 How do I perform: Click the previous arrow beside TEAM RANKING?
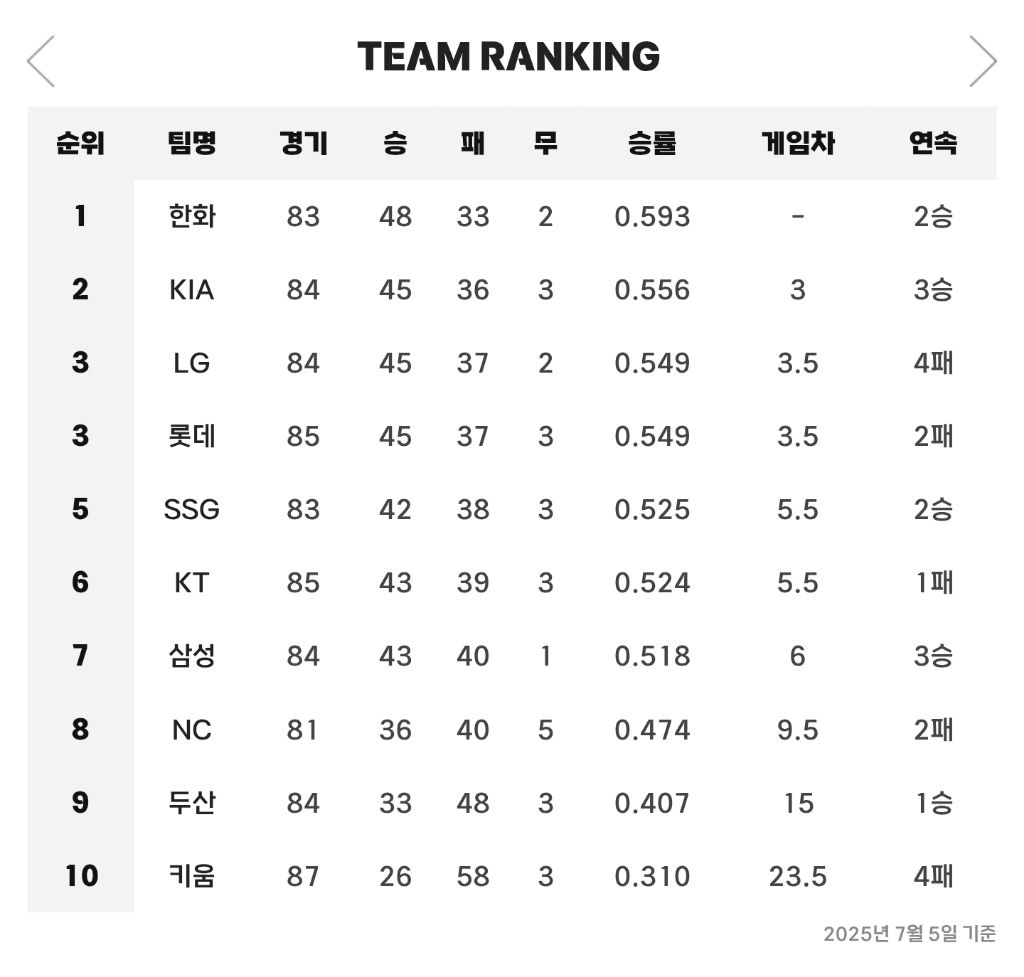[40, 61]
